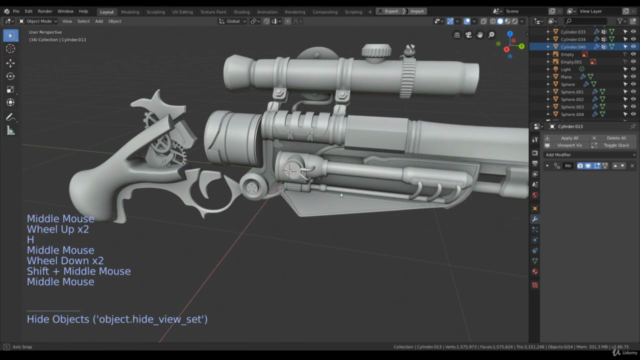Screen dimensions: 640x360
Task: Expand the Sphere.004 outliner row
Action: (548, 114)
